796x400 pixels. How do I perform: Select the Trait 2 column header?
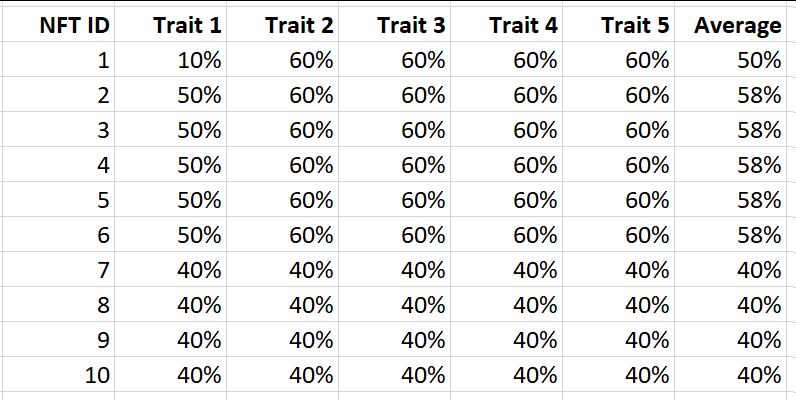pos(298,25)
